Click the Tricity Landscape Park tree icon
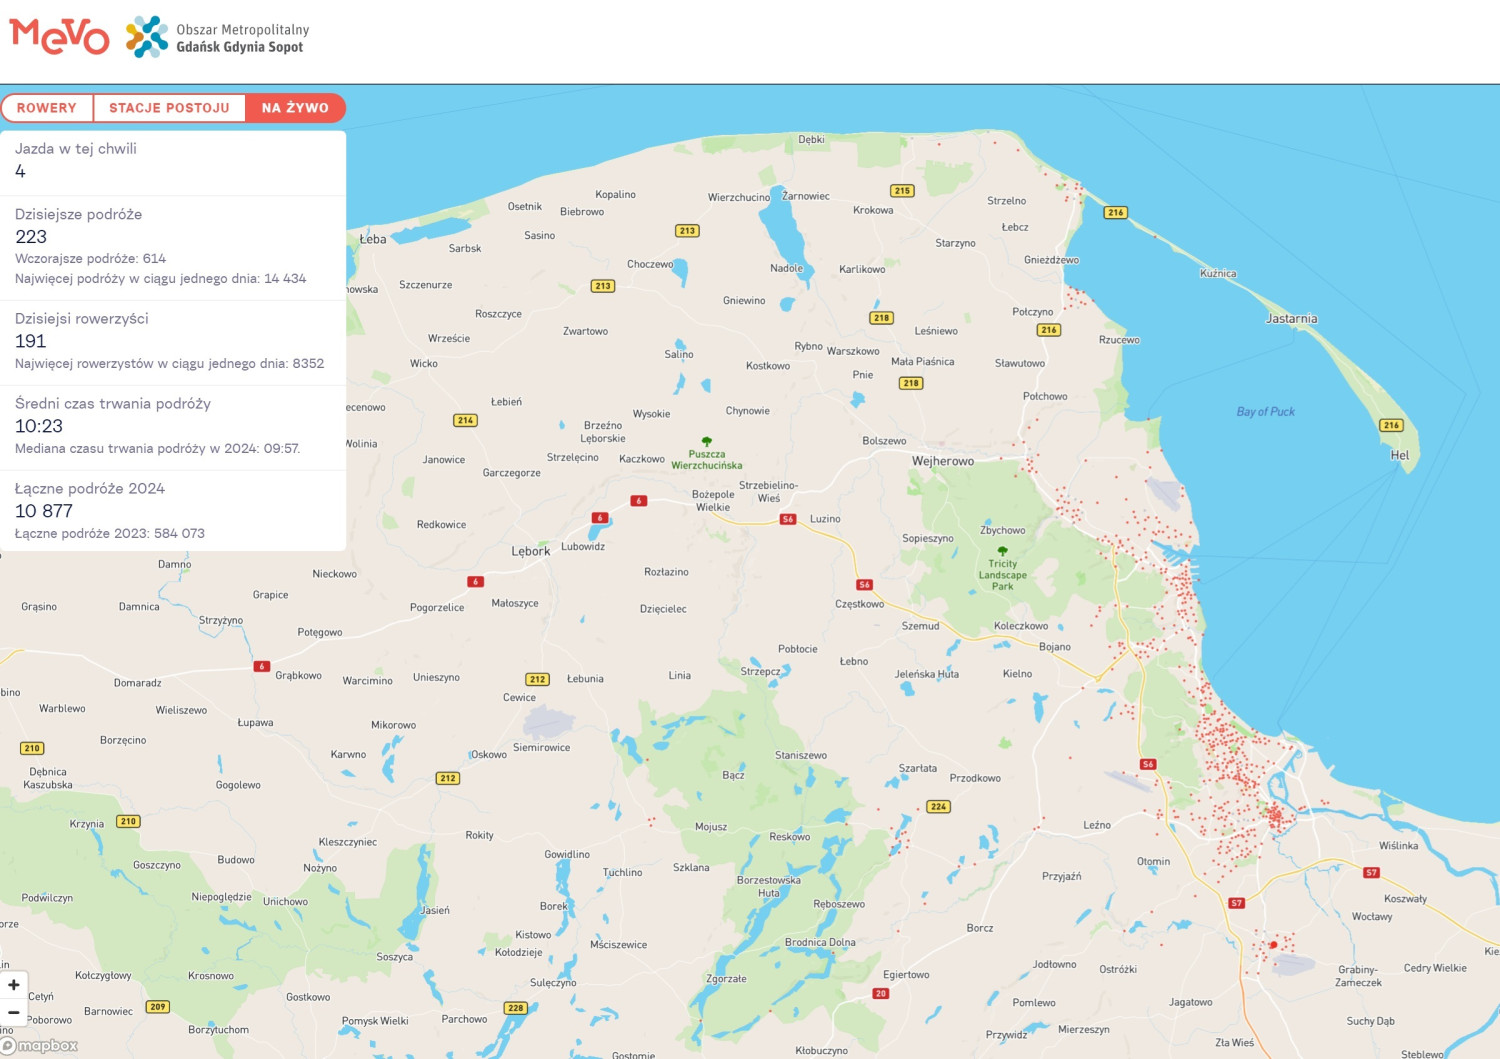Viewport: 1500px width, 1059px height. [1002, 551]
